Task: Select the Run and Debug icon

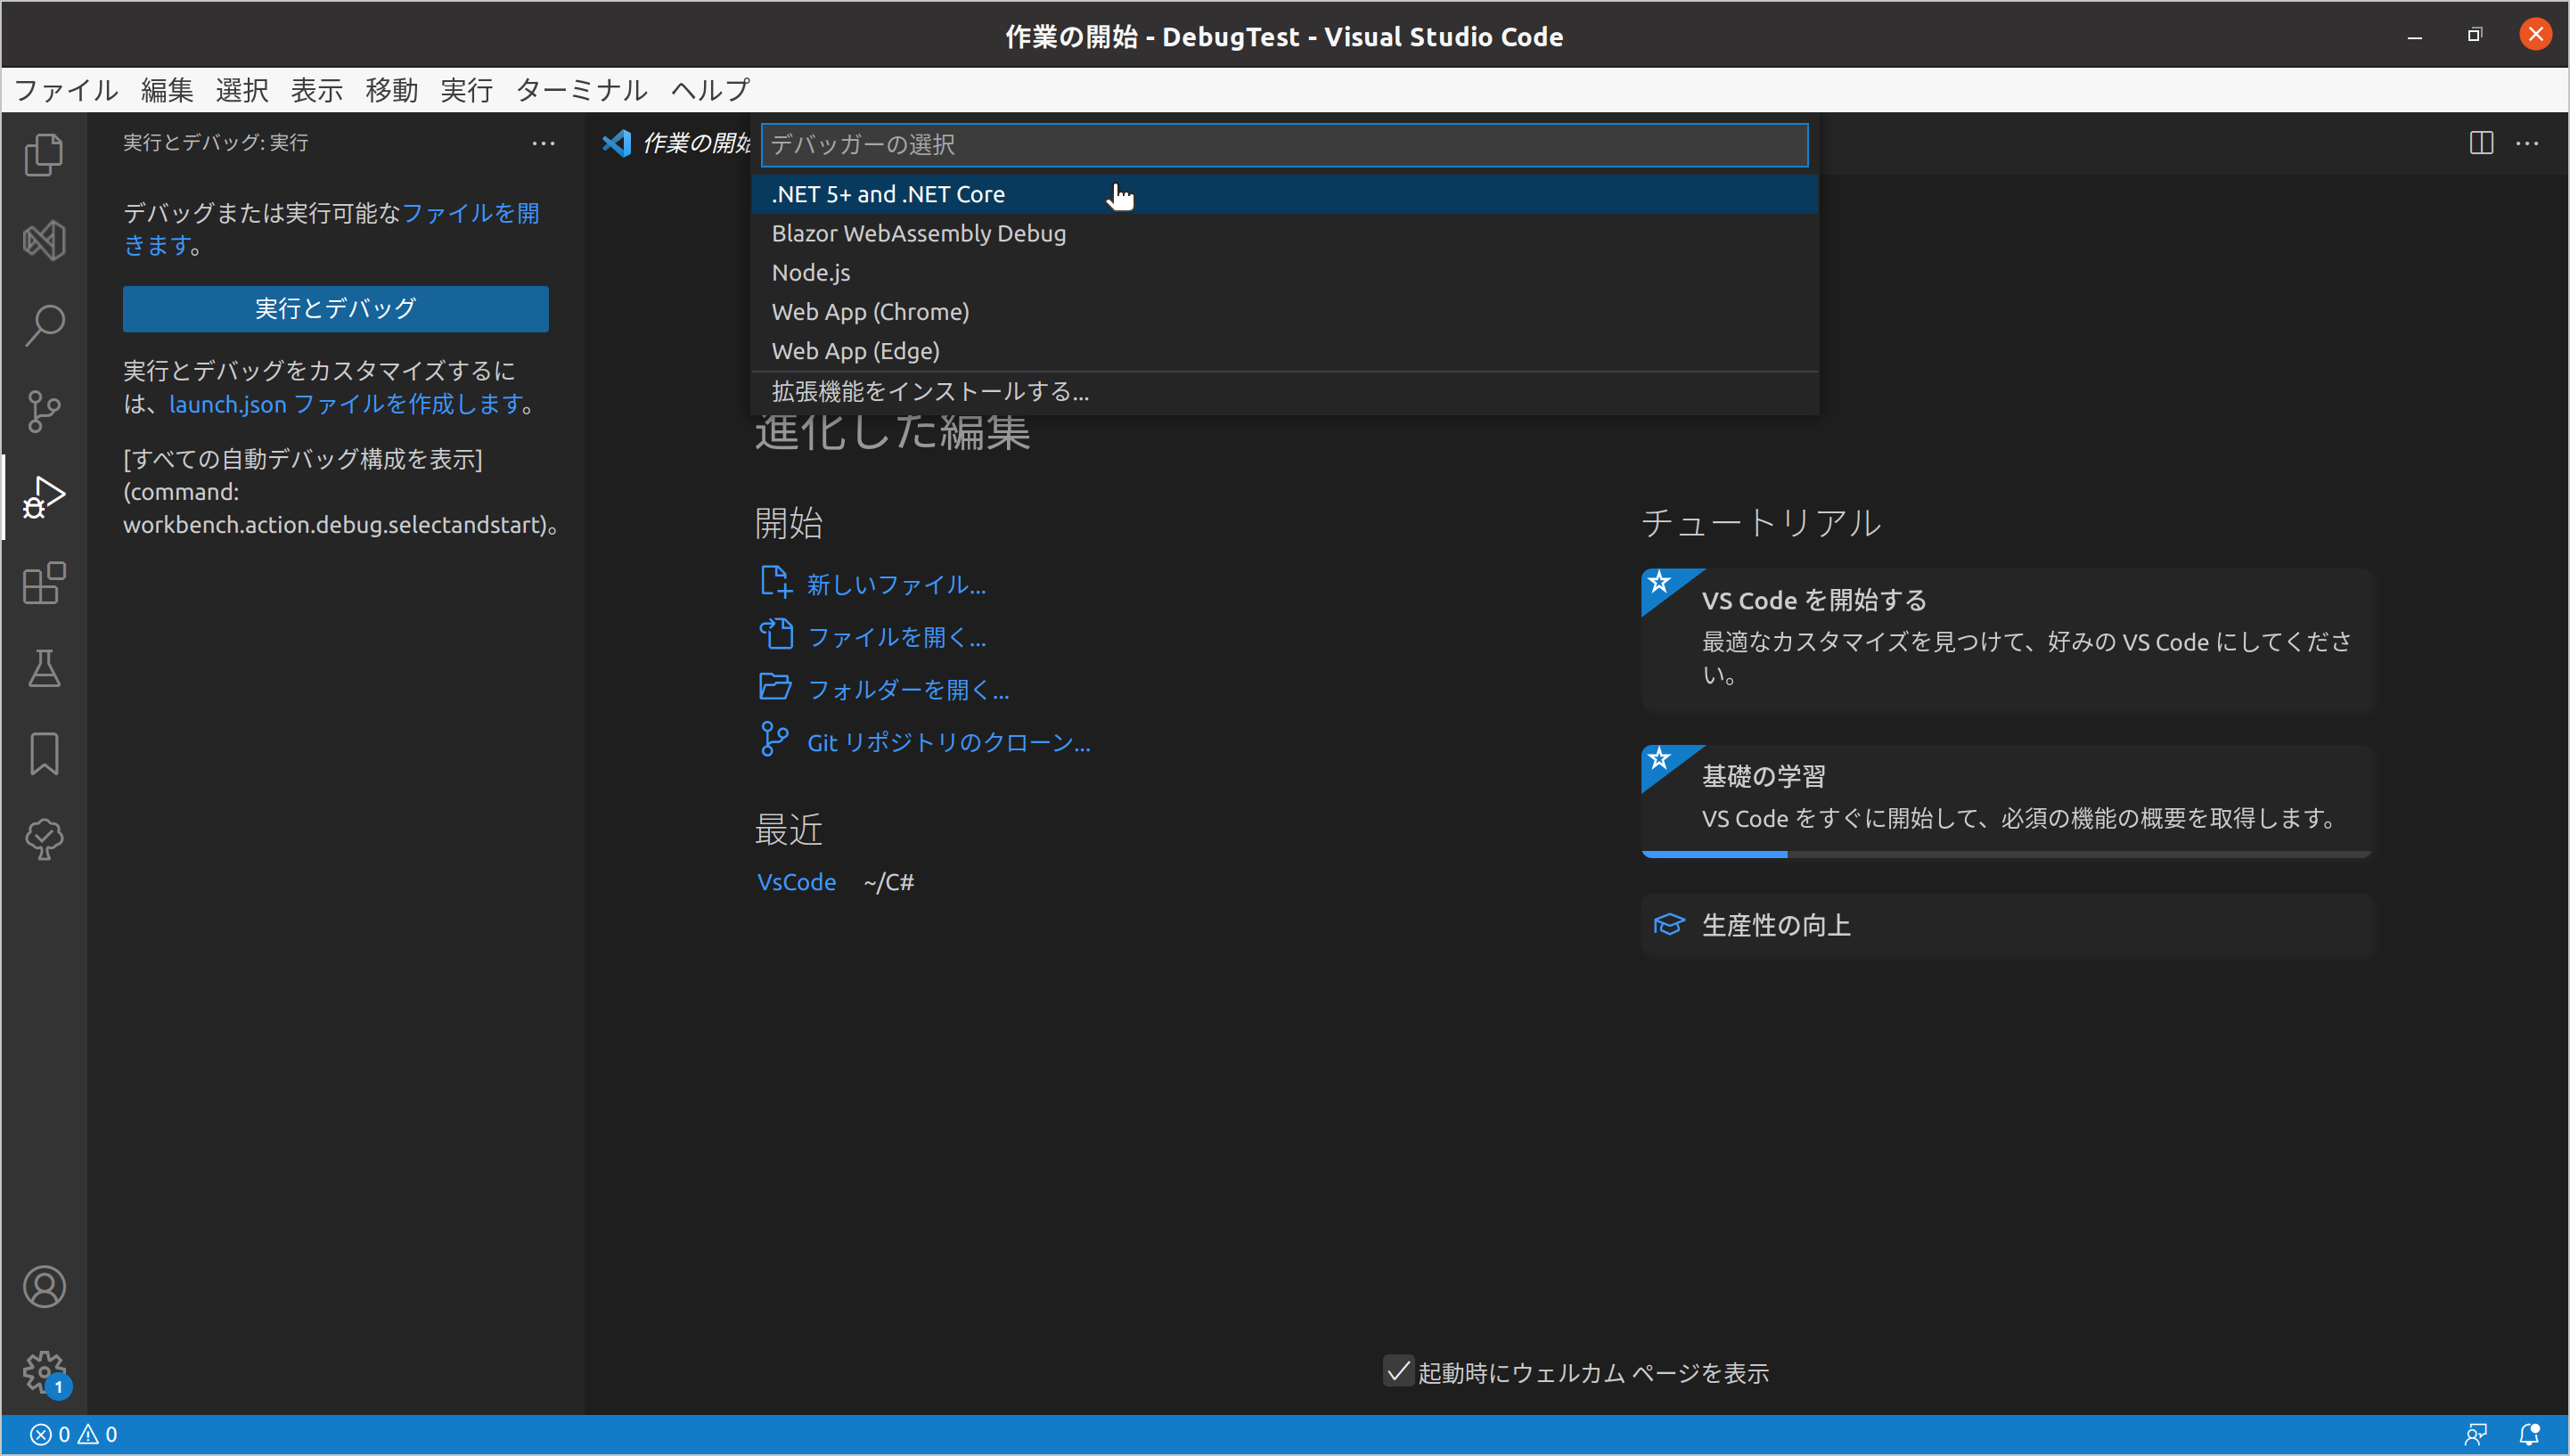Action: pos(43,496)
